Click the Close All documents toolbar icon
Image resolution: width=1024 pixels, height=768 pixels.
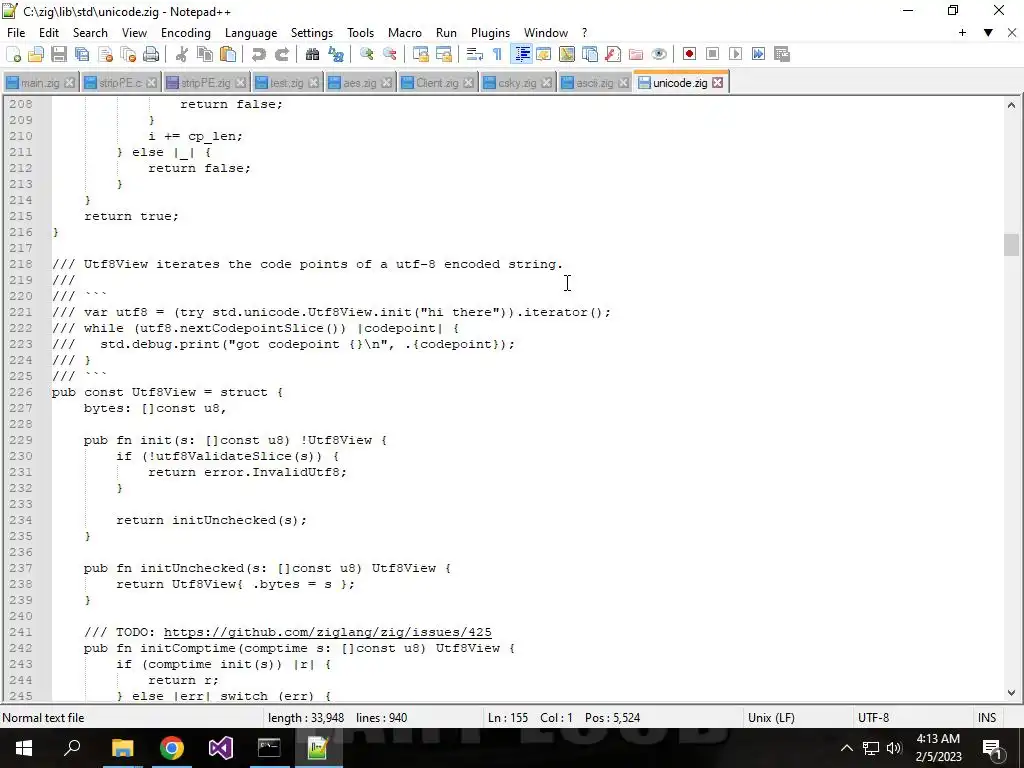pyautogui.click(x=128, y=54)
